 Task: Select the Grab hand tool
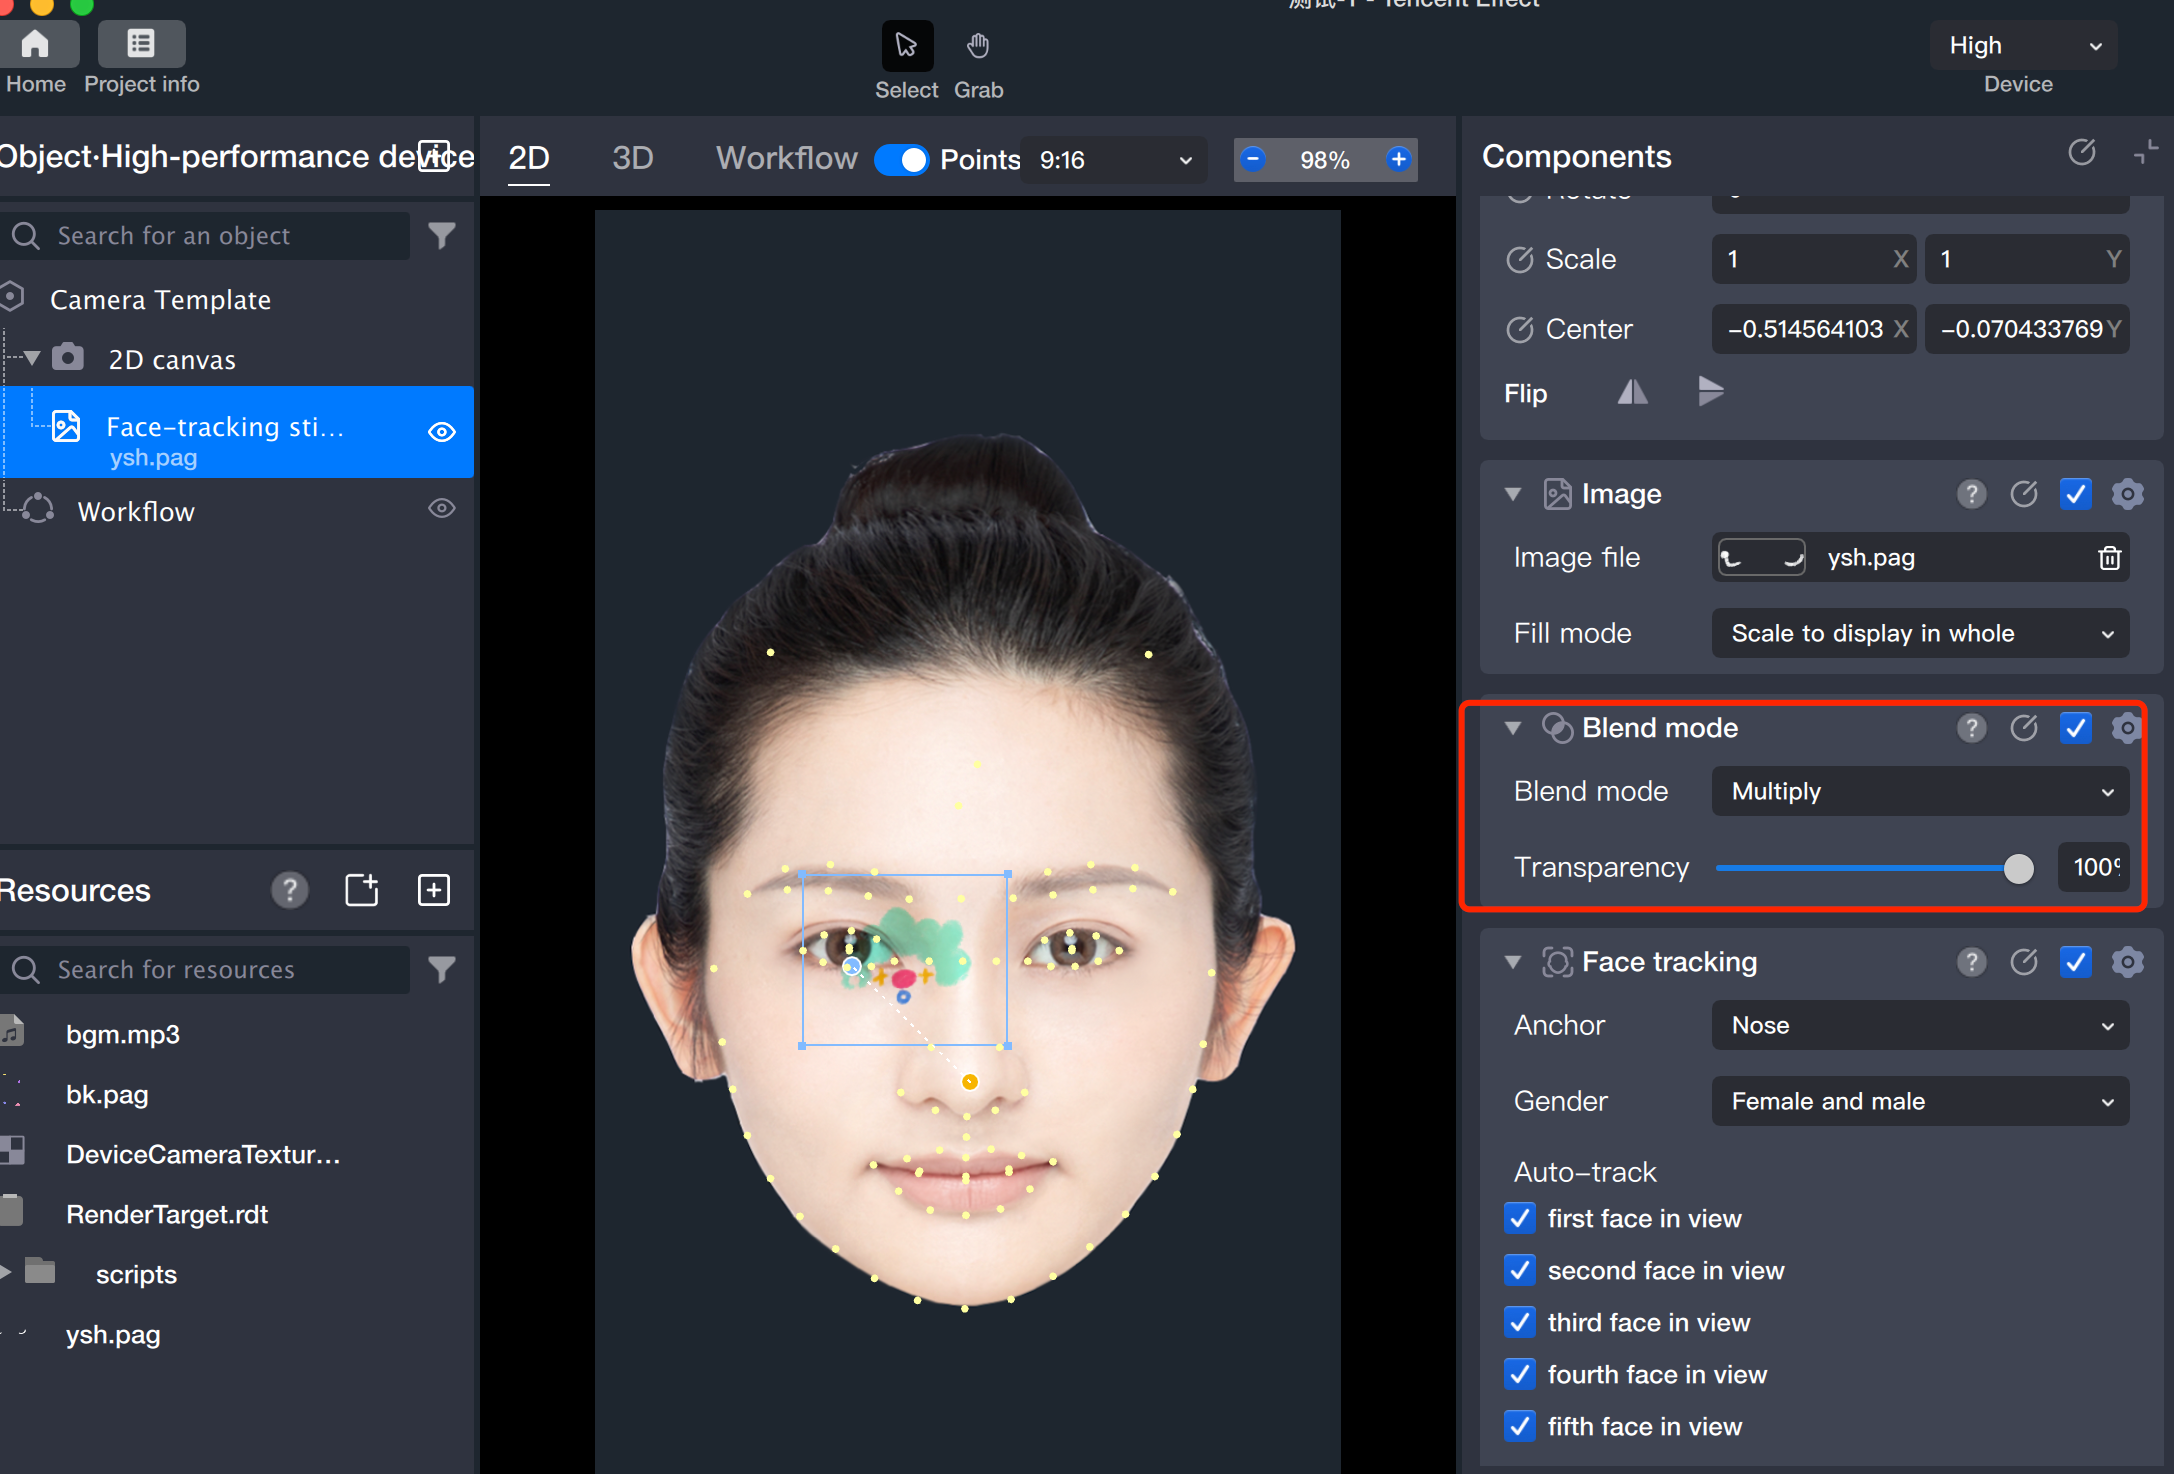[977, 46]
